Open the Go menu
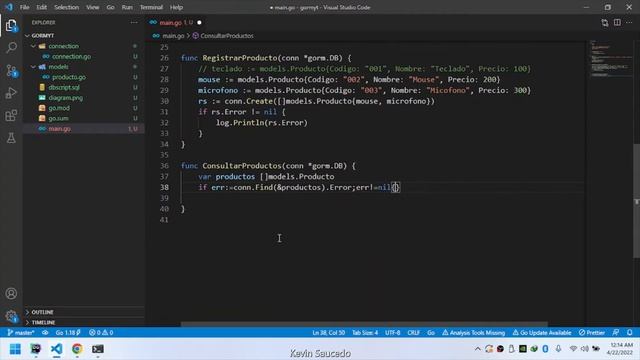The height and width of the screenshot is (360, 640). tap(110, 7)
